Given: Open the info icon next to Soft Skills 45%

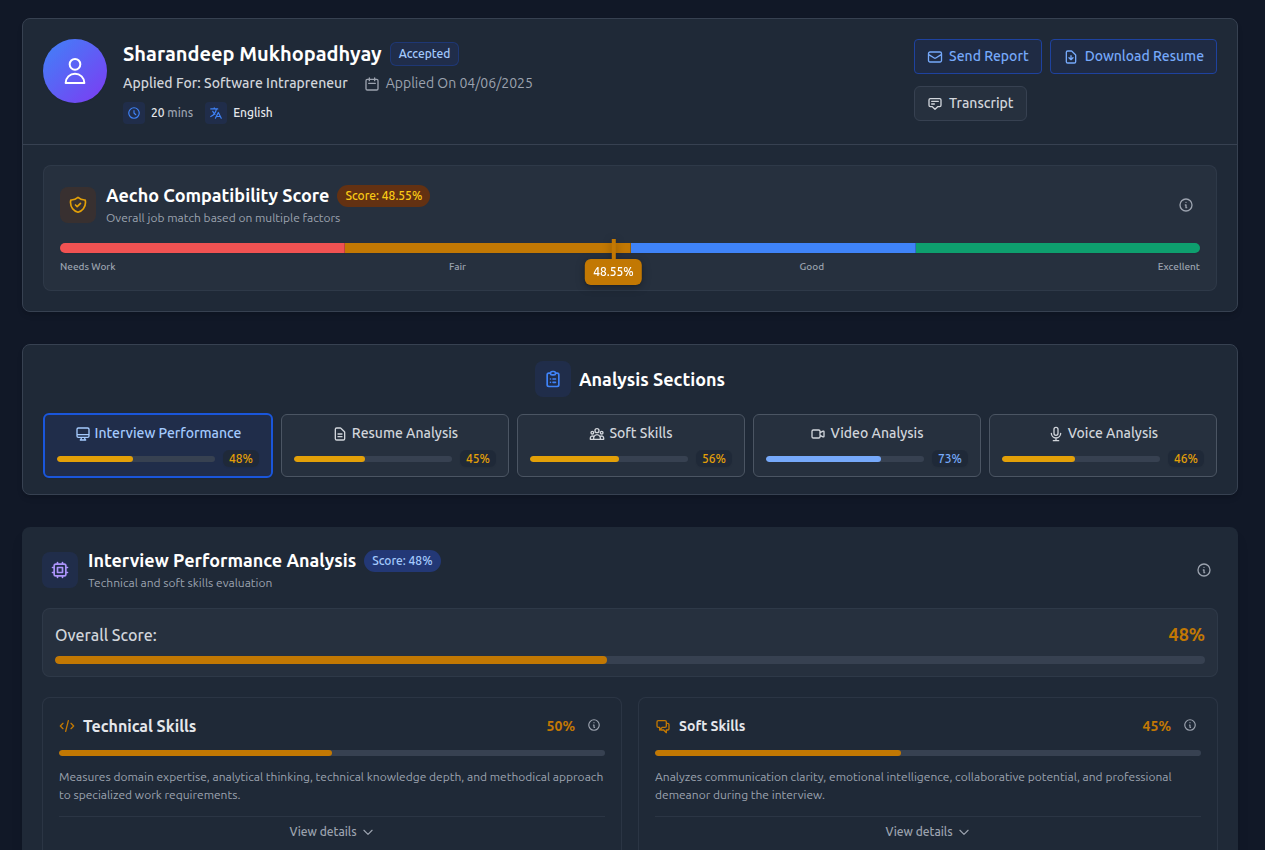Looking at the screenshot, I should click(x=1190, y=725).
